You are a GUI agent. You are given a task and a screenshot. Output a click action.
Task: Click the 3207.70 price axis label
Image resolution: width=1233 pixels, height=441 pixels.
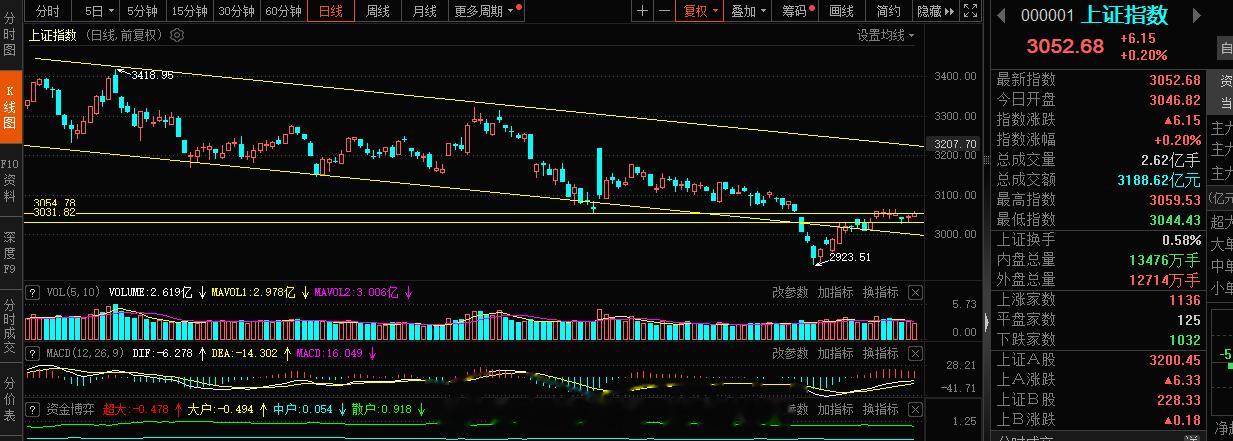click(x=954, y=144)
